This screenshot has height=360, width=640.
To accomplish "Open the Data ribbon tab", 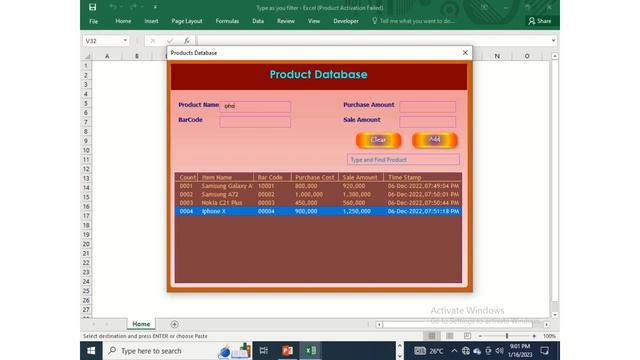I will point(258,21).
